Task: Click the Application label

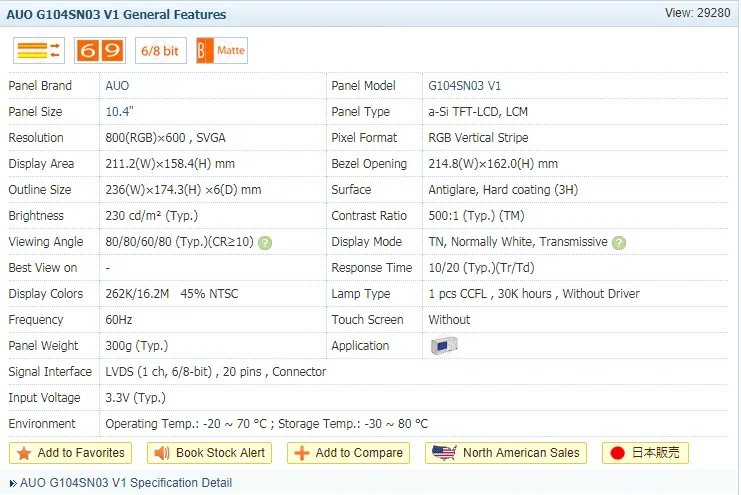Action: [360, 346]
